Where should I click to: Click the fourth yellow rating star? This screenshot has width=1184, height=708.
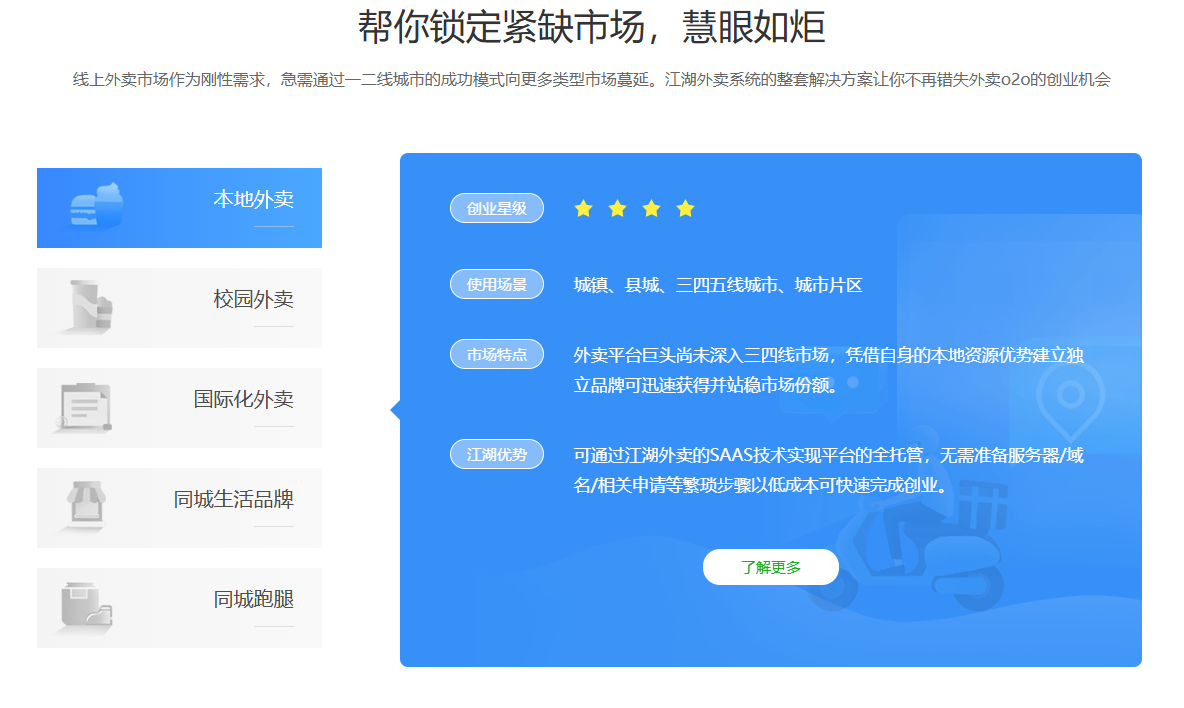[685, 209]
